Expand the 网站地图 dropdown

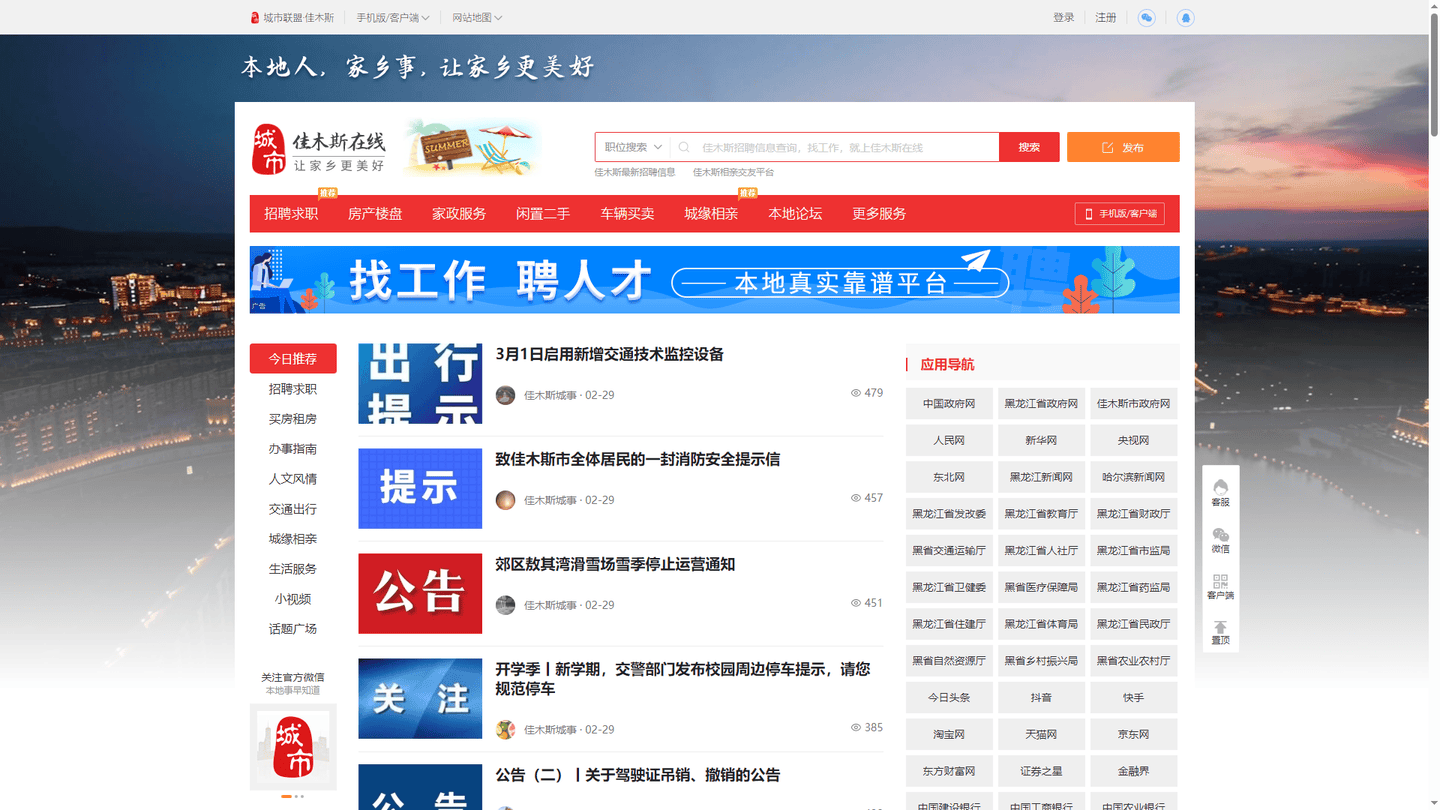point(477,18)
